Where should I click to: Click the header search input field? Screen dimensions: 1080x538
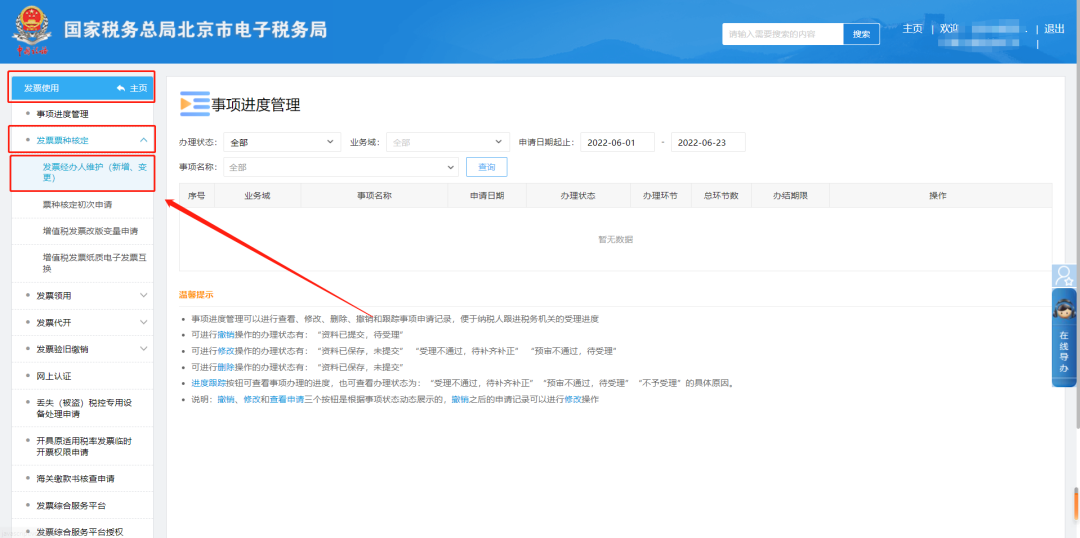pos(782,34)
